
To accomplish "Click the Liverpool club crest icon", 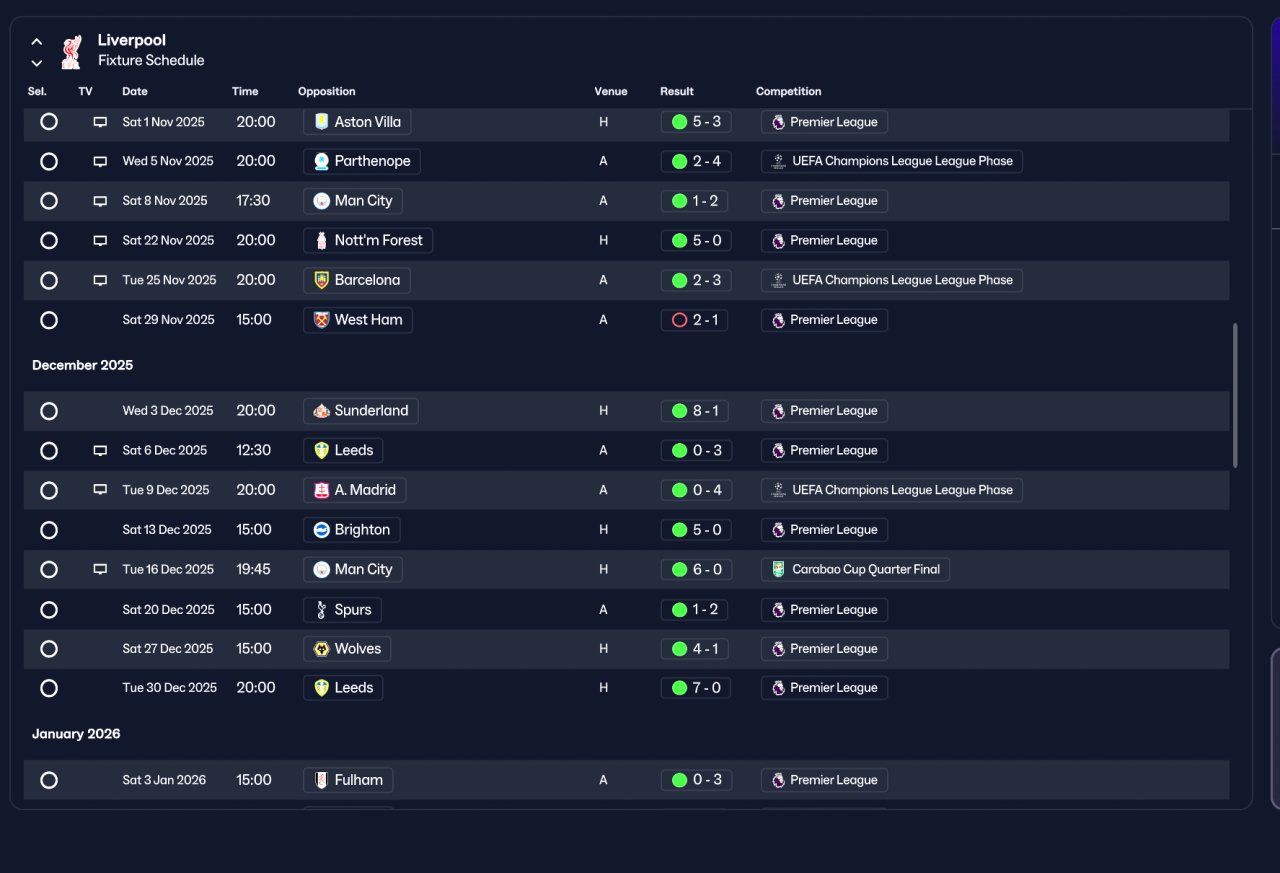I will (71, 51).
